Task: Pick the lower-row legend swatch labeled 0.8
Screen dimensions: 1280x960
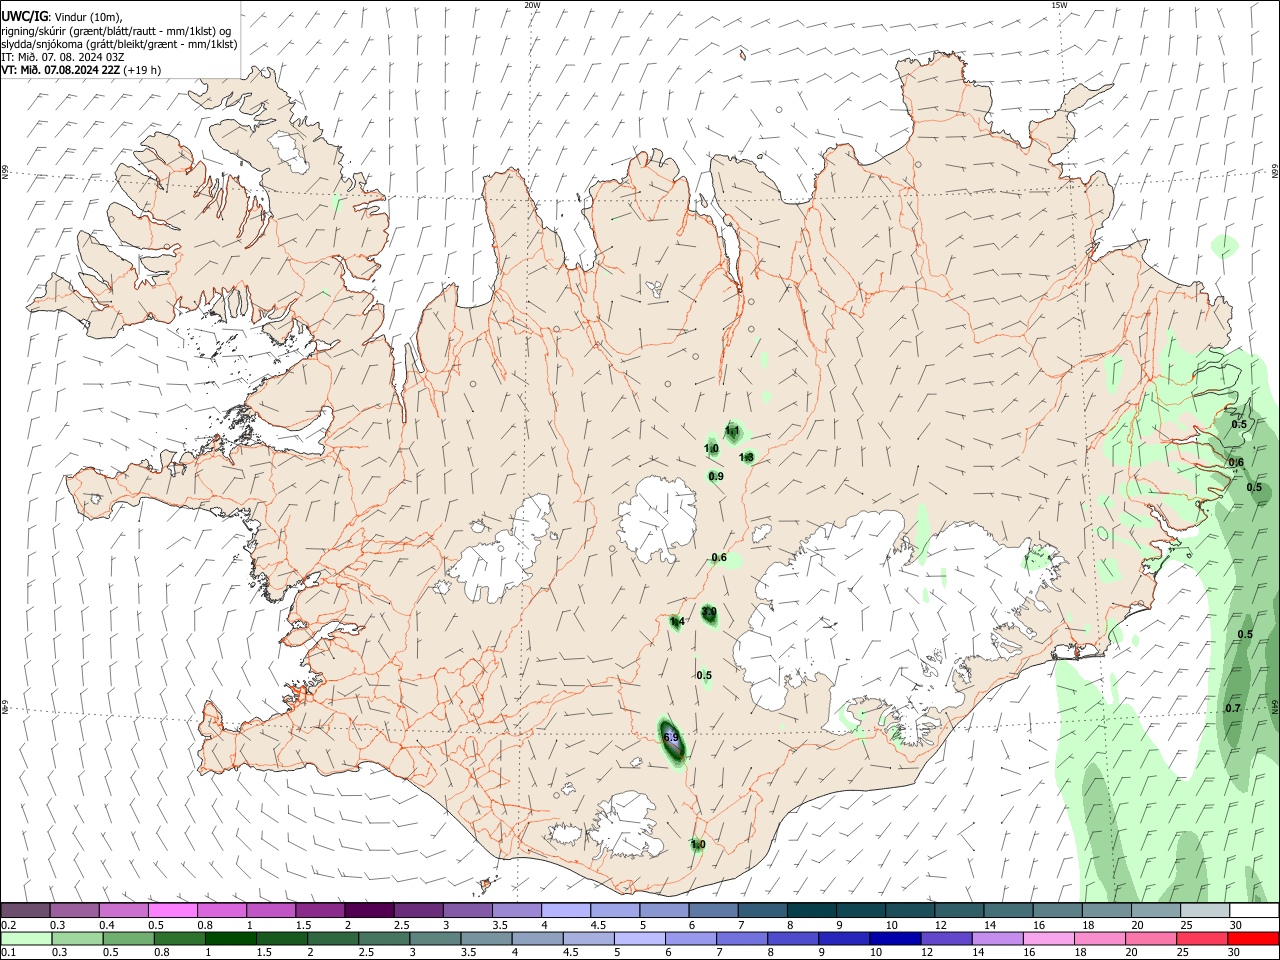Action: [x=179, y=939]
